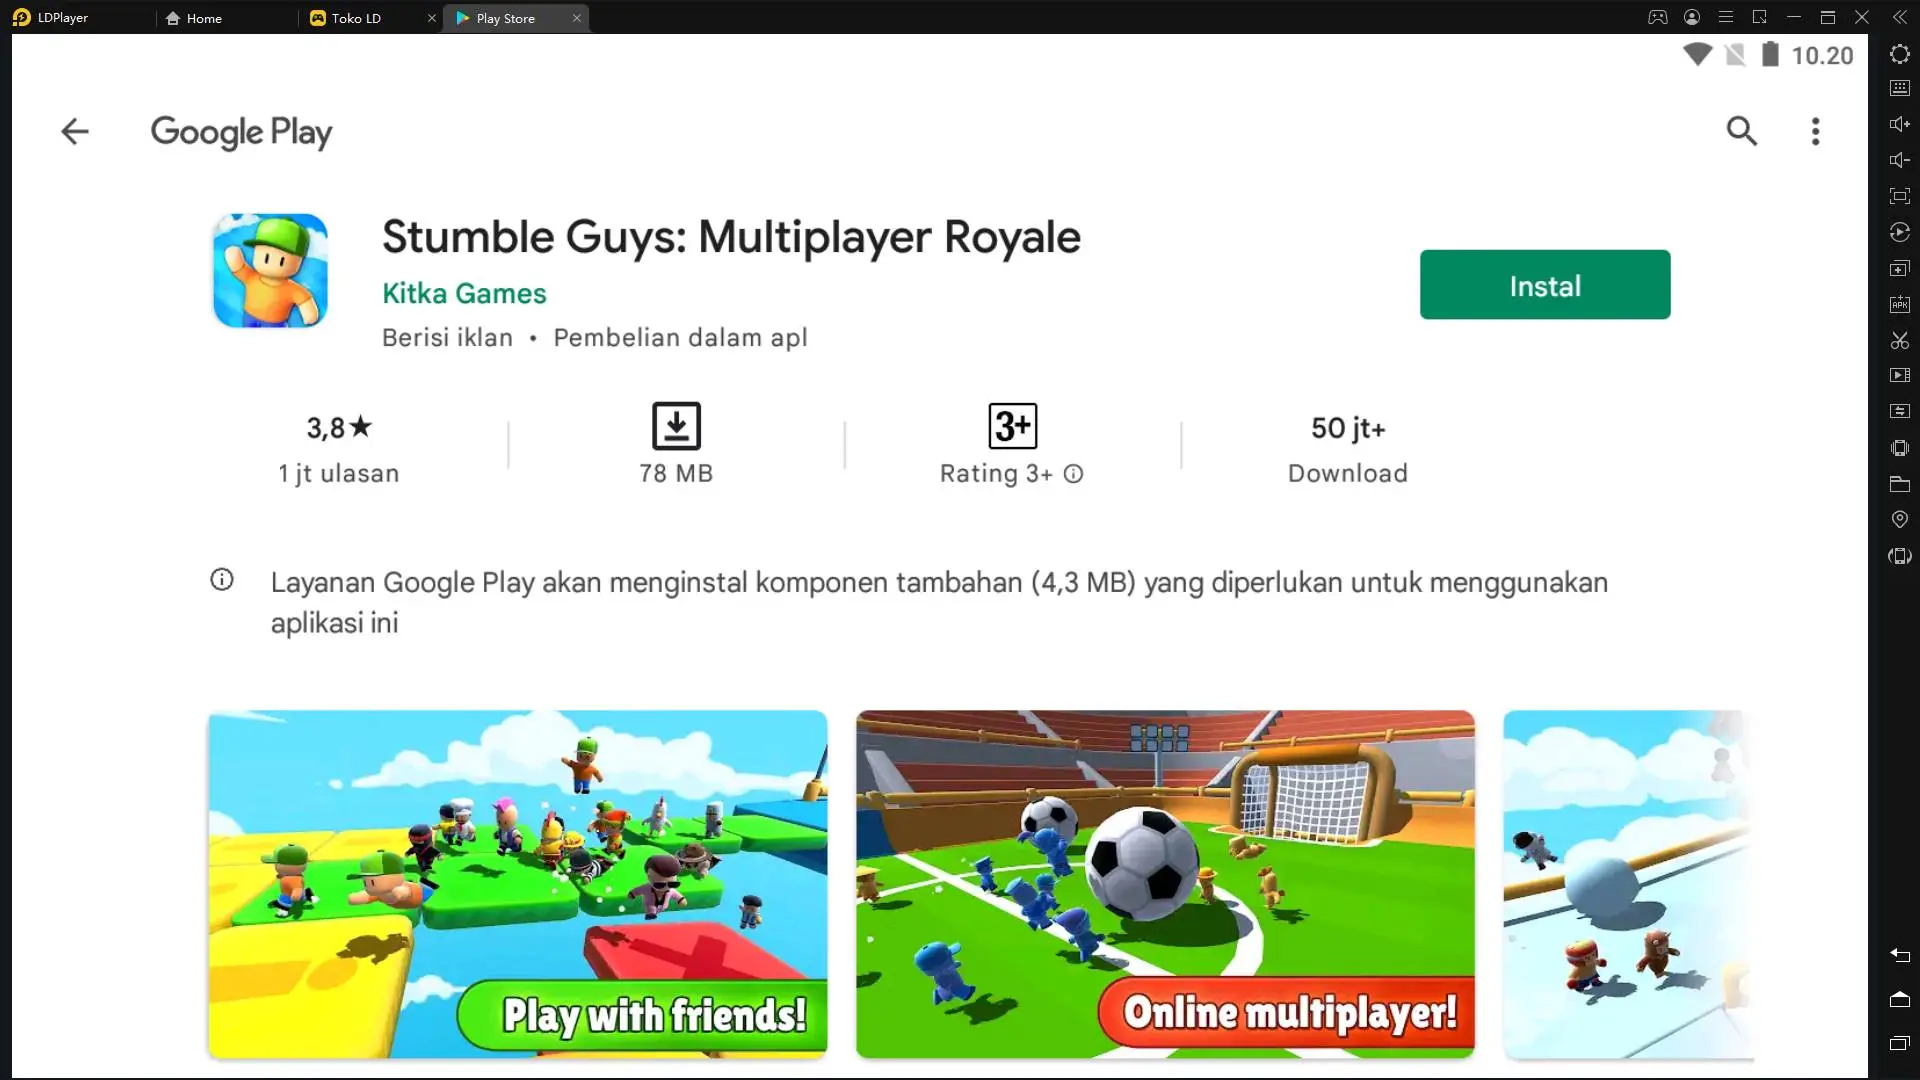1920x1080 pixels.
Task: Click the rating info tooltip icon
Action: pos(1075,472)
